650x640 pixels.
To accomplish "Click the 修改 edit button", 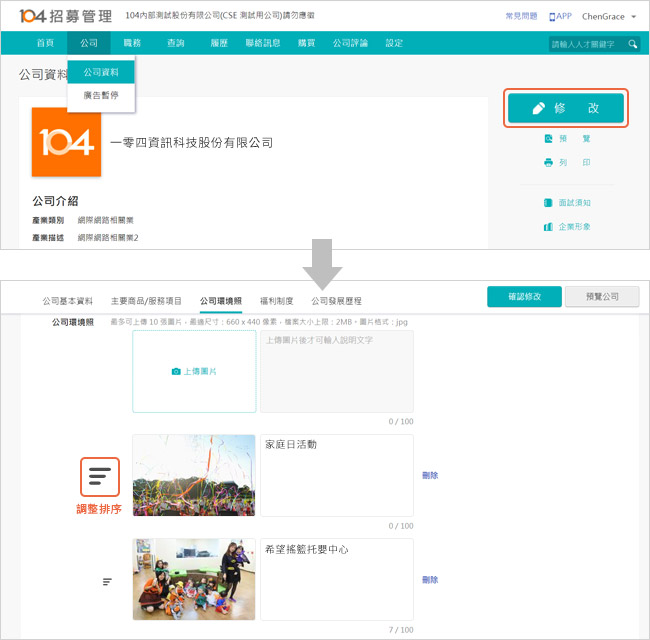I will [x=566, y=108].
